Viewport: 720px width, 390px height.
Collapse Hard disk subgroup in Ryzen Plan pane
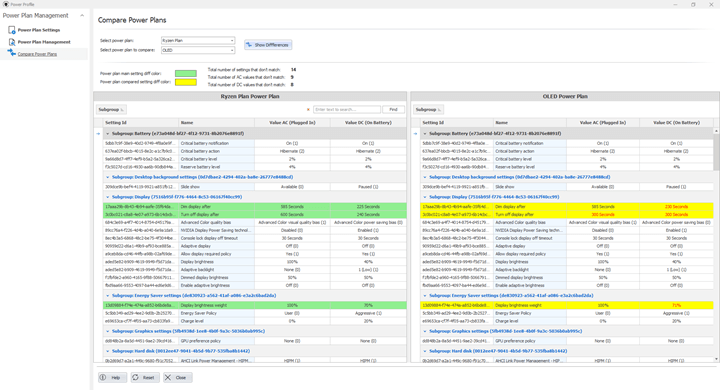tap(108, 351)
